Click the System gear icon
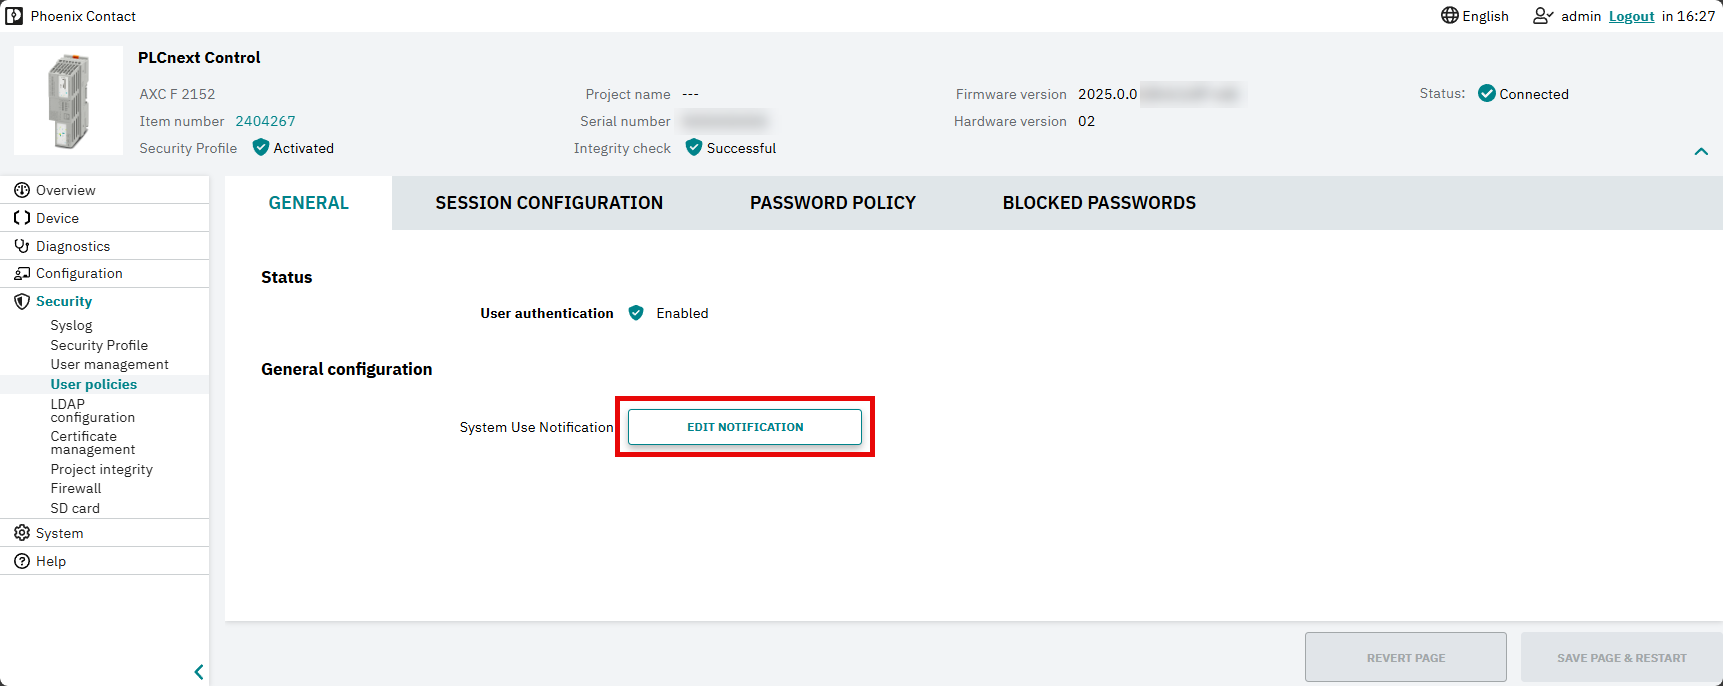 point(22,533)
